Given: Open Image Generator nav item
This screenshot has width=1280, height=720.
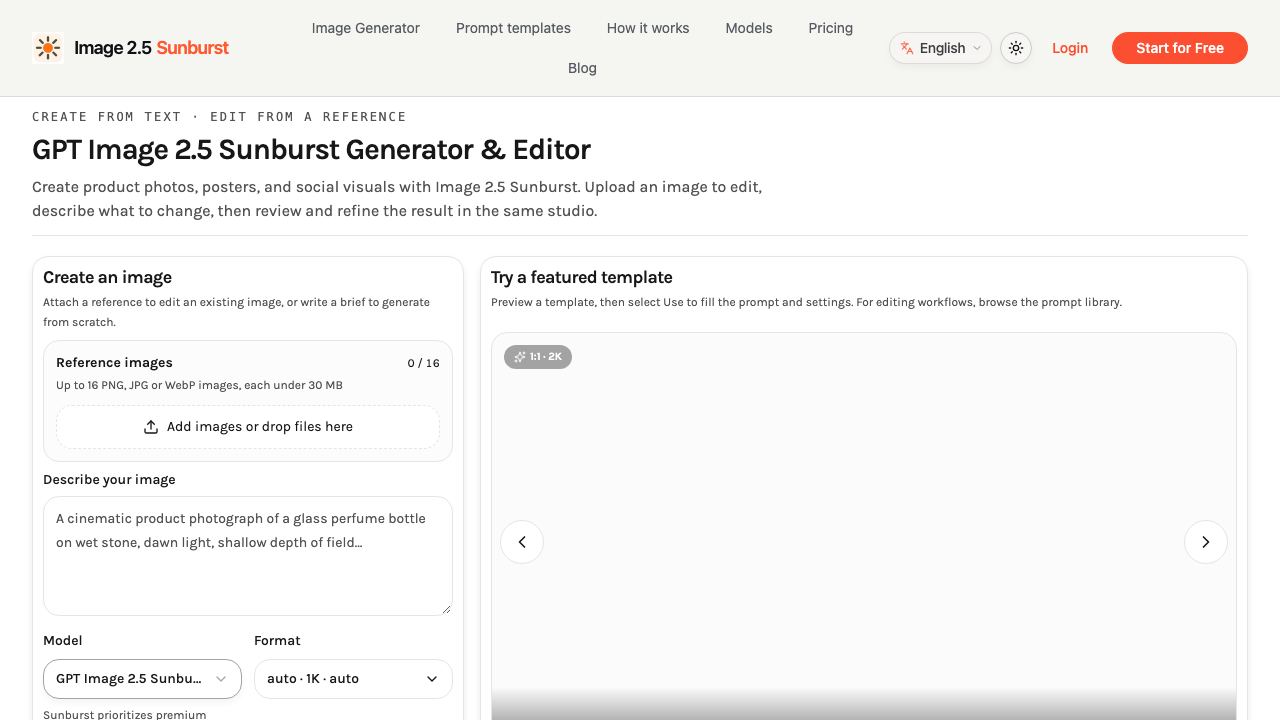Looking at the screenshot, I should click(366, 28).
